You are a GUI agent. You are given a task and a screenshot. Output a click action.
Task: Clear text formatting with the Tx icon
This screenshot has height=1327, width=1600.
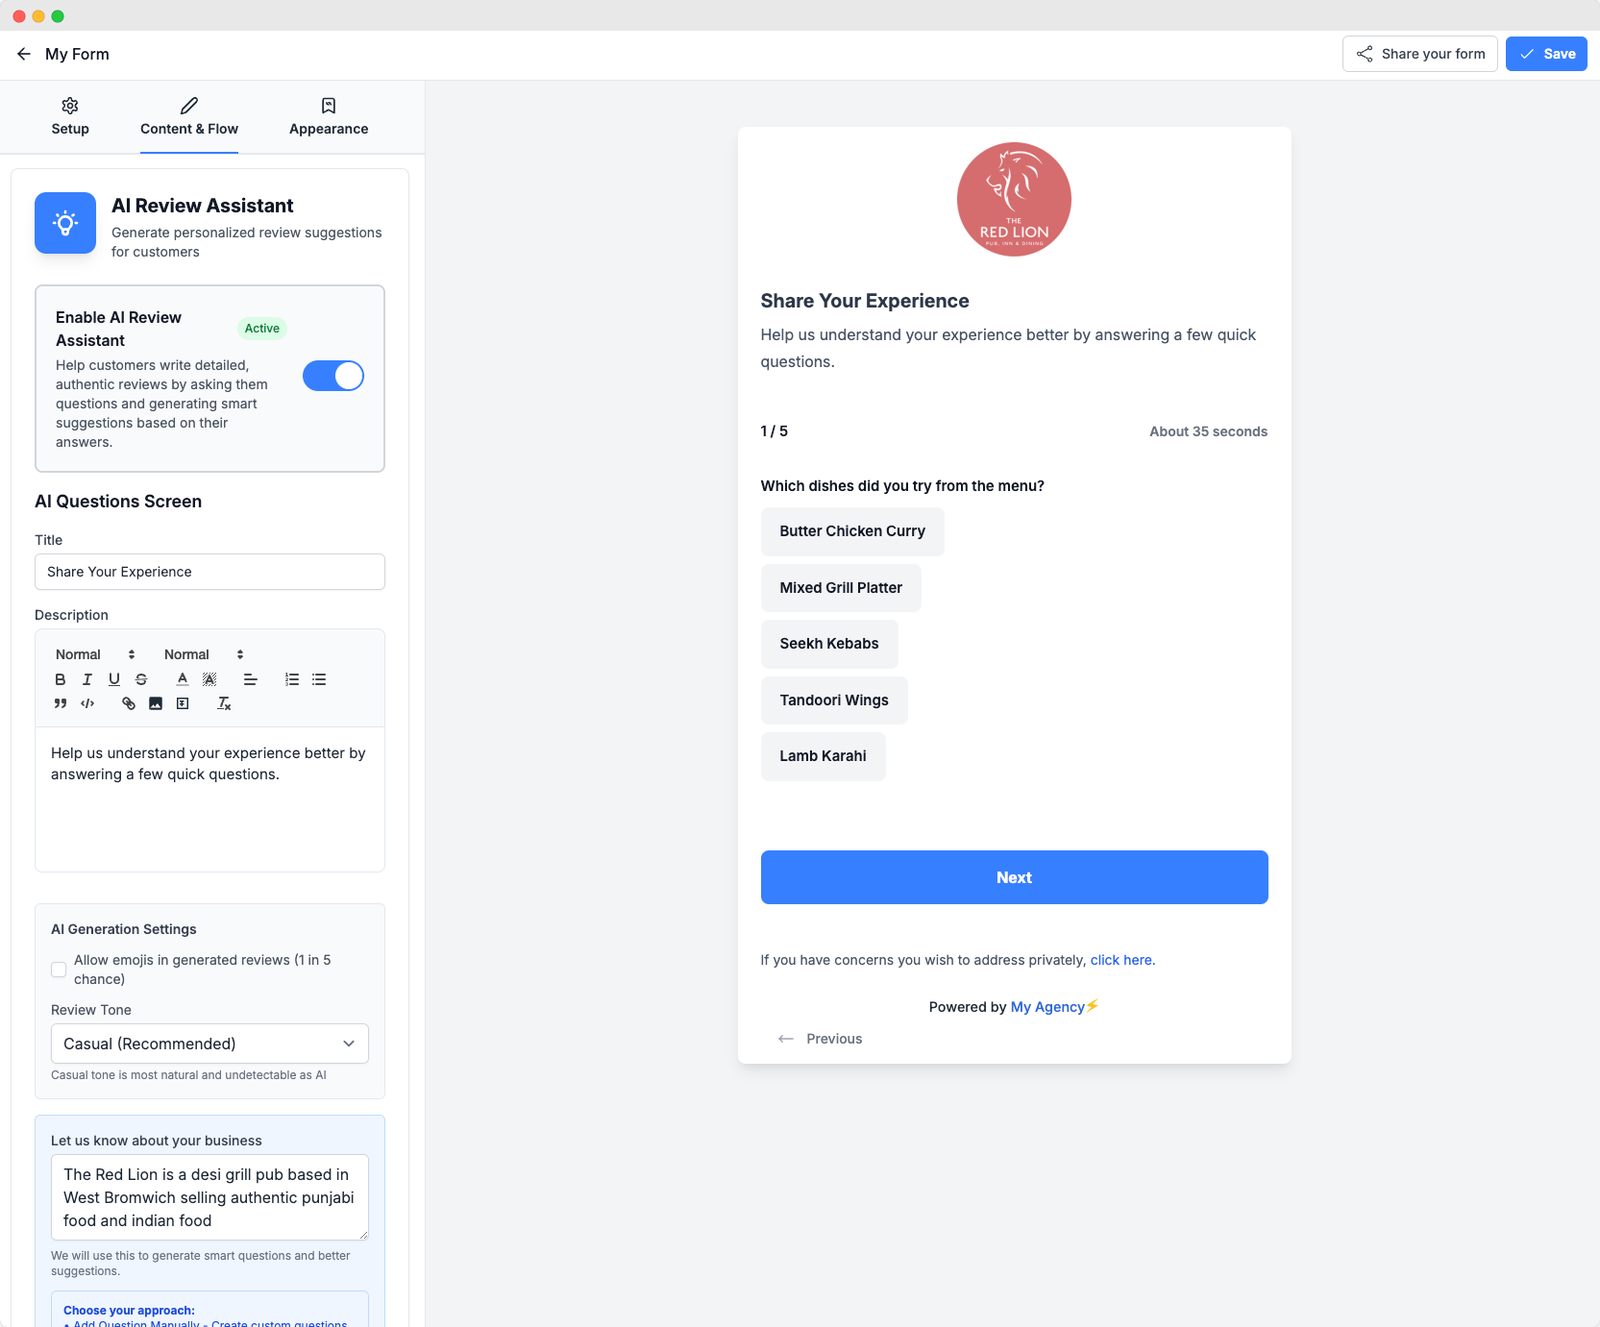point(224,703)
